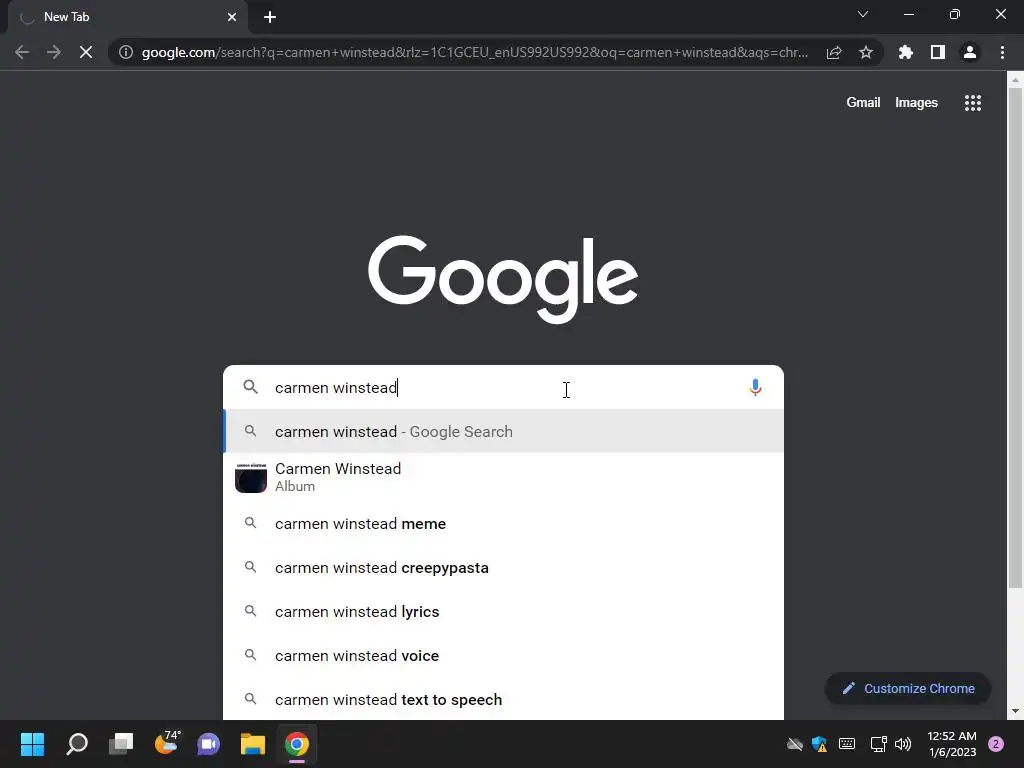The image size is (1024, 768).
Task: Start voice search with microphone icon
Action: pyautogui.click(x=755, y=387)
